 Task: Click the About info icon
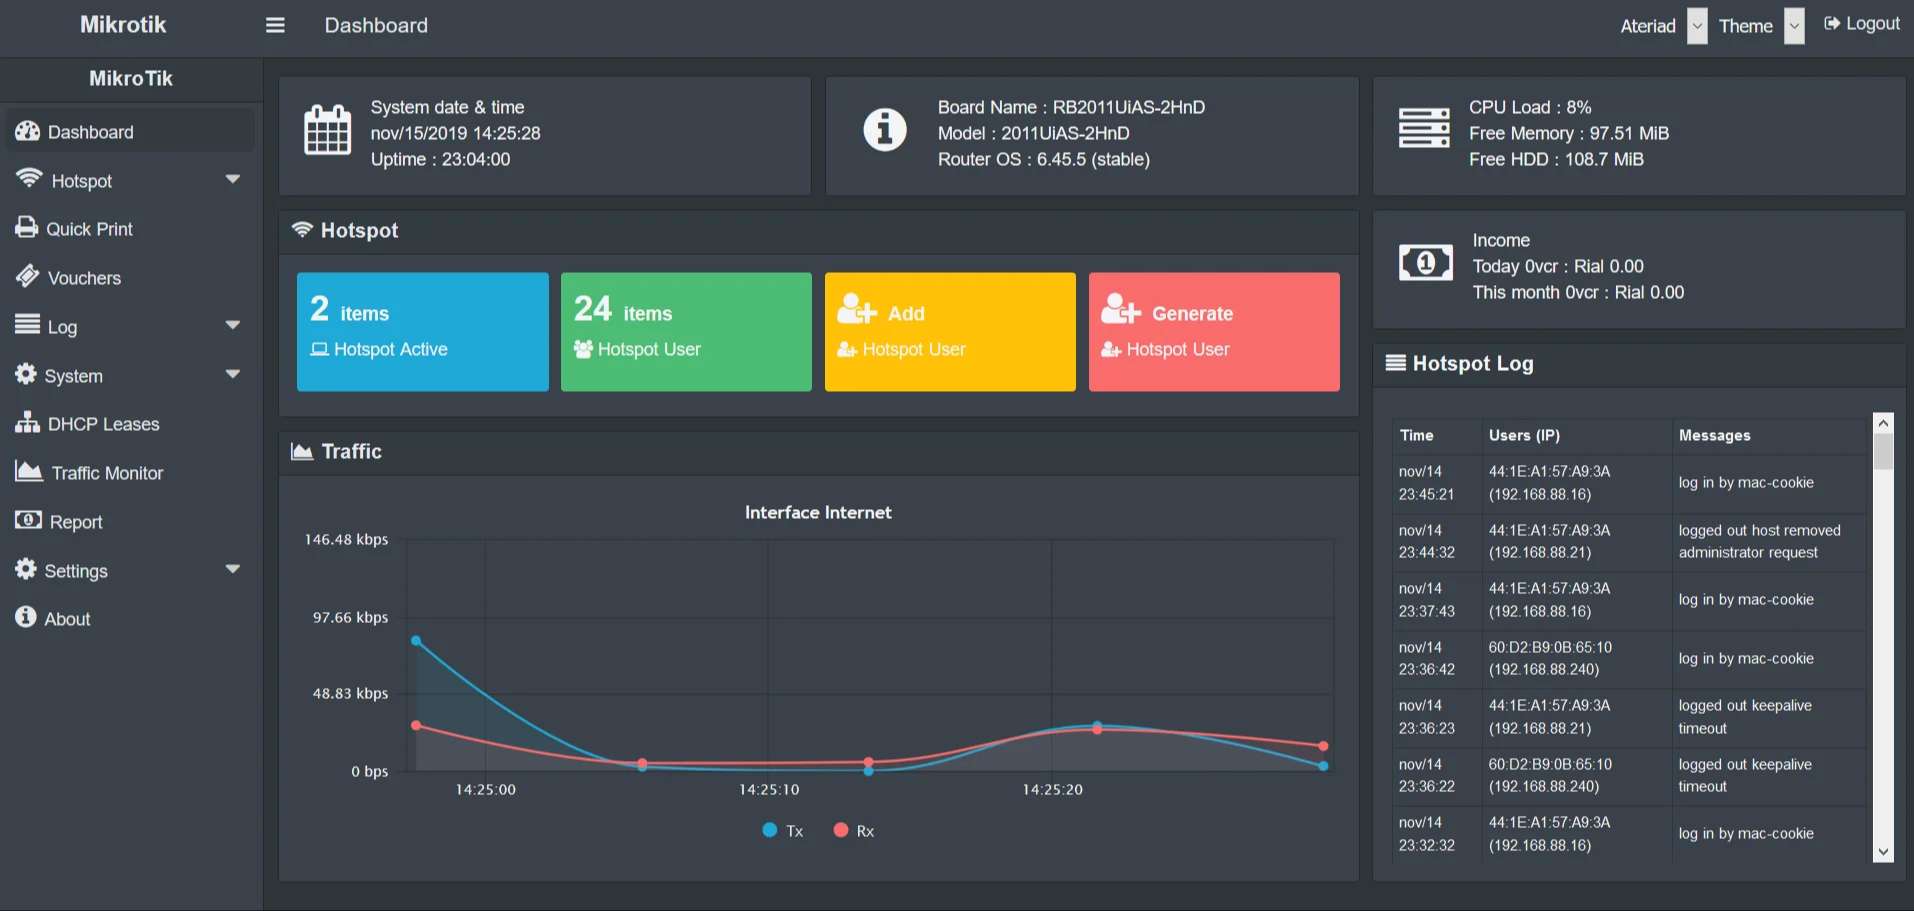click(x=26, y=617)
